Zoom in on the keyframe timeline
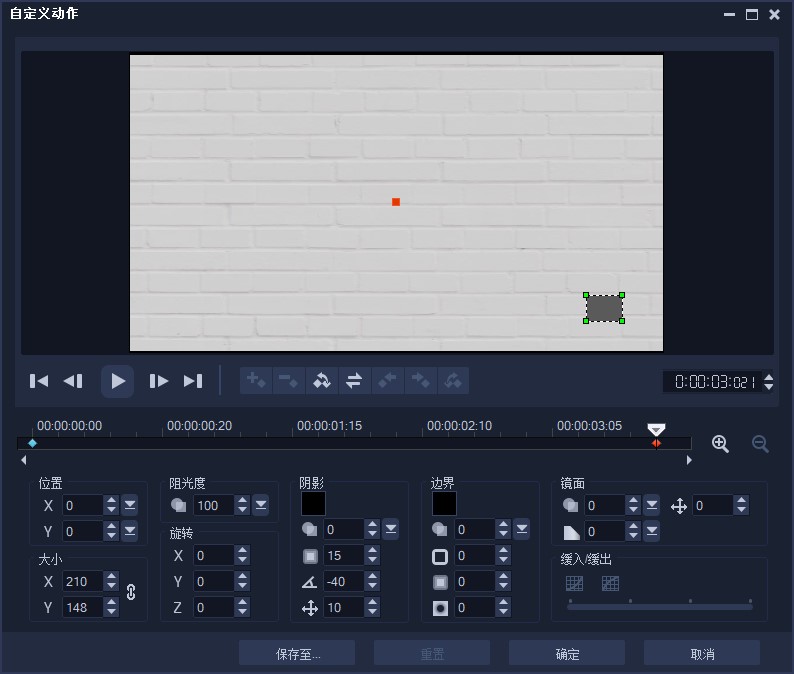This screenshot has height=674, width=794. (720, 444)
